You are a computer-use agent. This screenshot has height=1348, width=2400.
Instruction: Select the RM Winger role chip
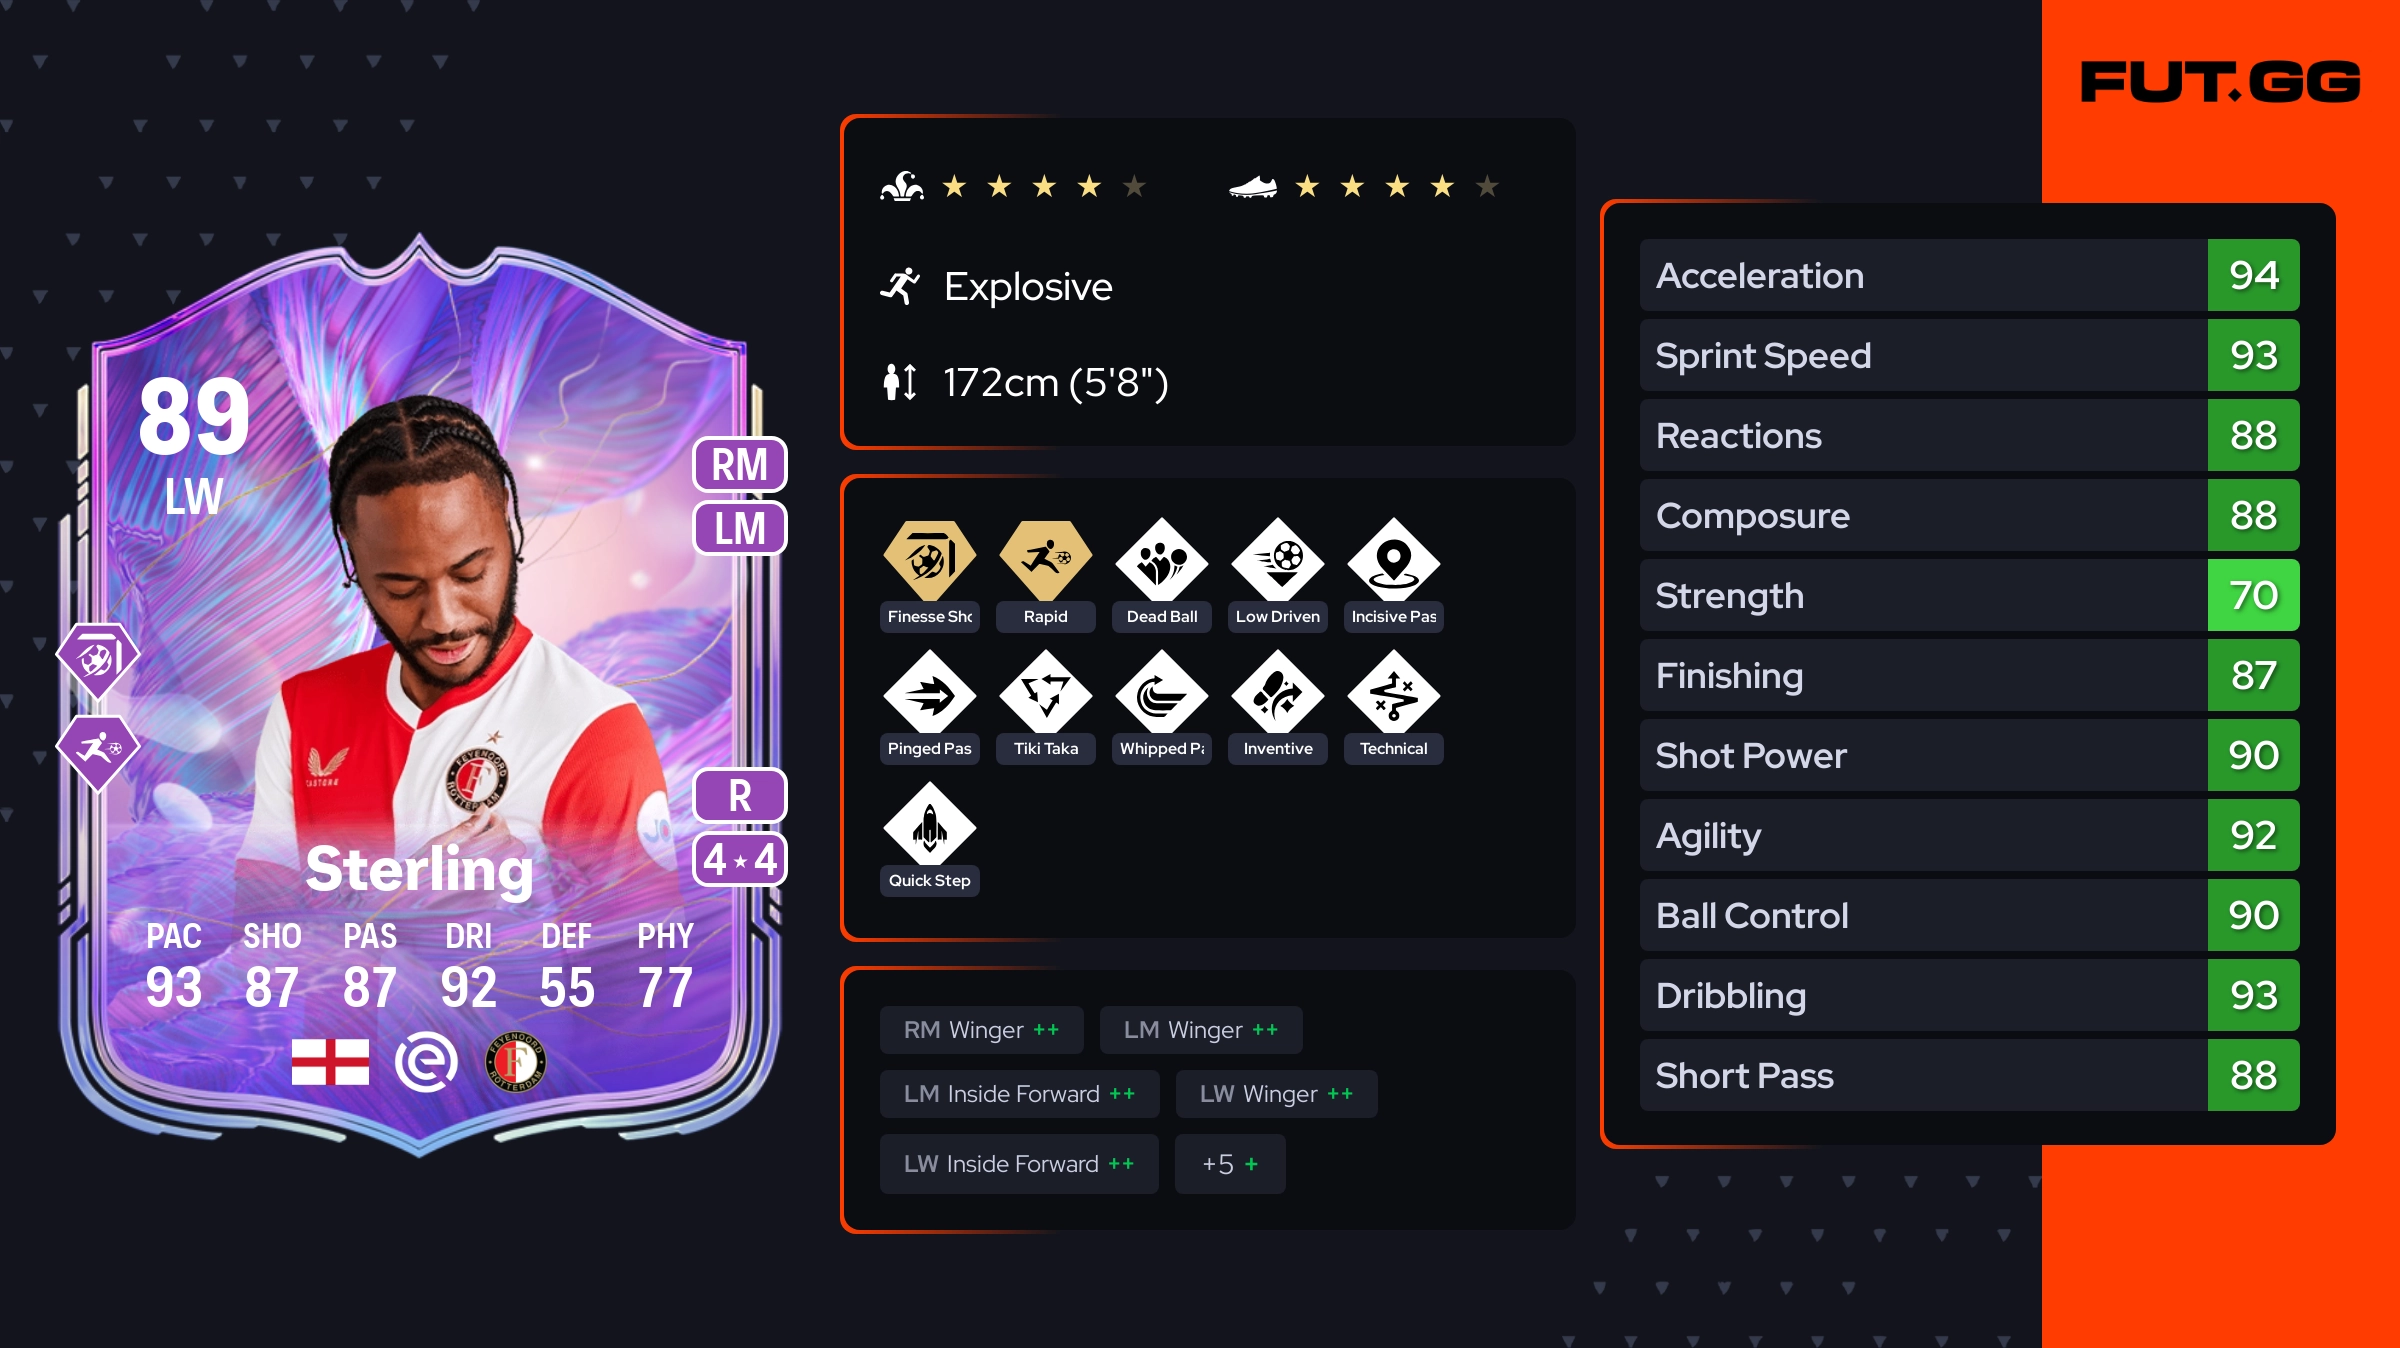981,1030
